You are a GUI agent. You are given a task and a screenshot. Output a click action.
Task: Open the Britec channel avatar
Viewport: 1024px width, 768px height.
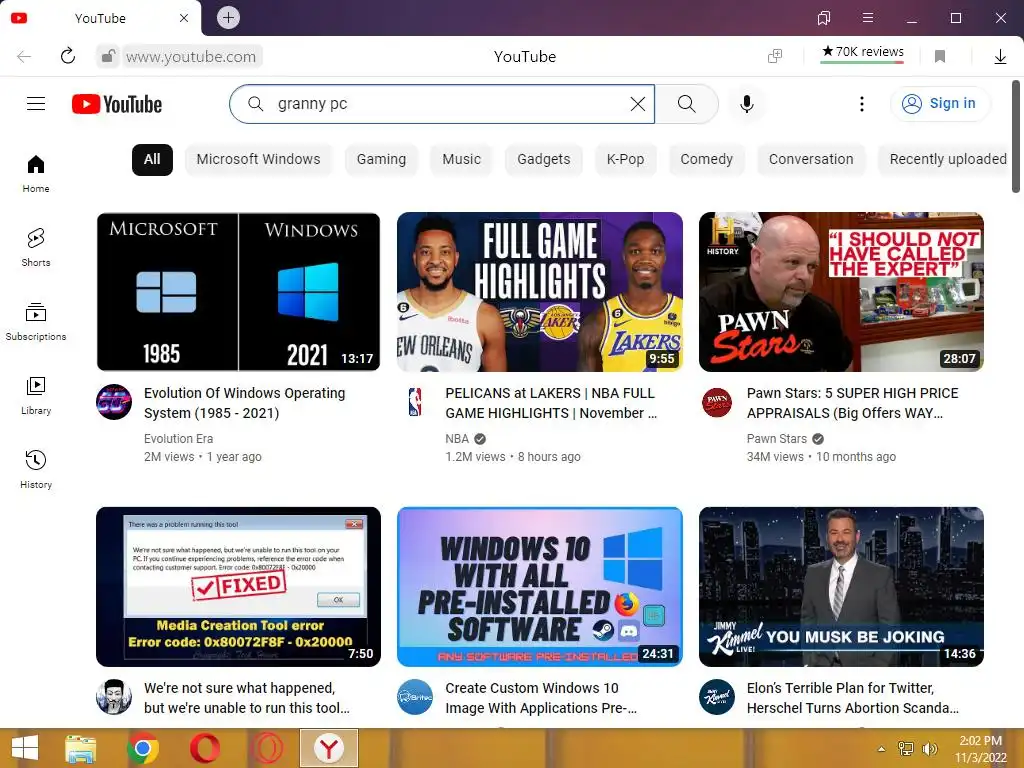click(415, 697)
